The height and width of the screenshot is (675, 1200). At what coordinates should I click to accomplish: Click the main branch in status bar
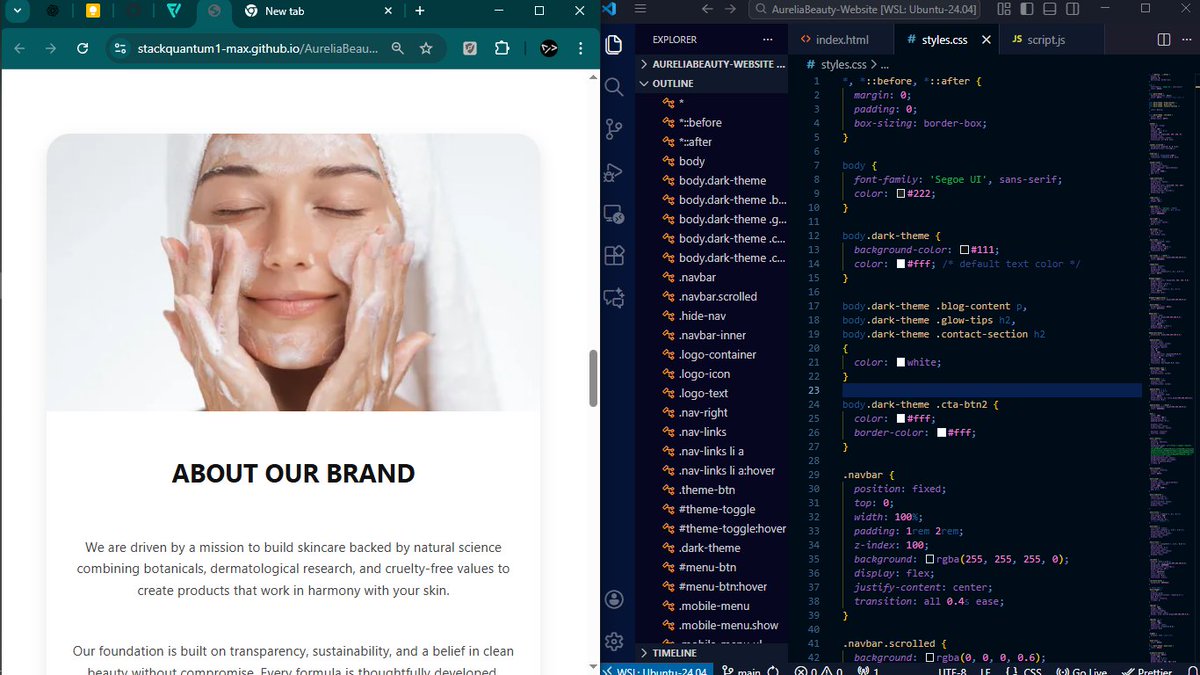click(x=740, y=671)
